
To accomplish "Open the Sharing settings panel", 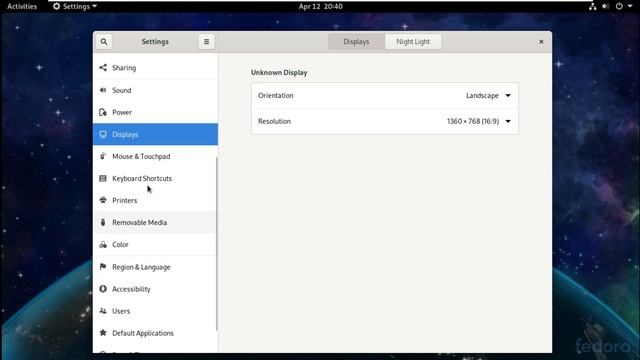I will [x=155, y=68].
